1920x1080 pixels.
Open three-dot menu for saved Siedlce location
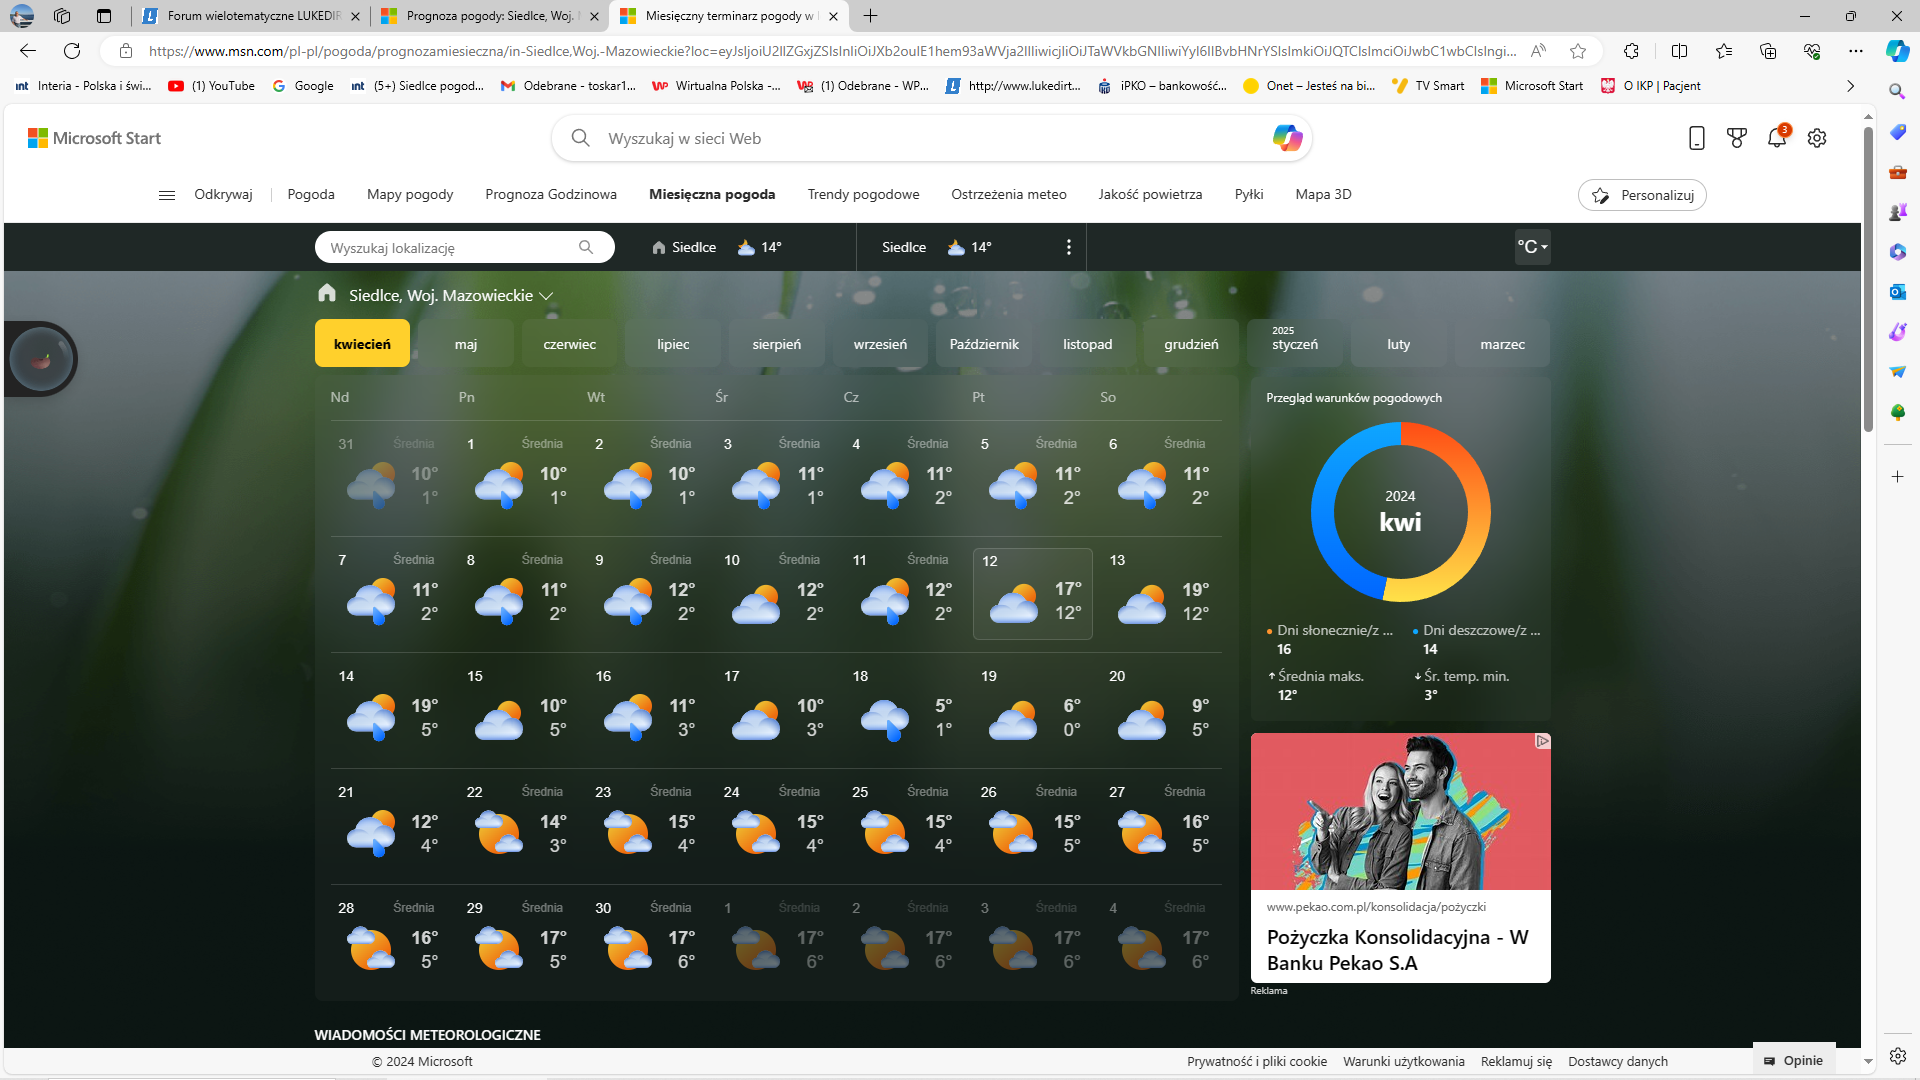(1069, 247)
